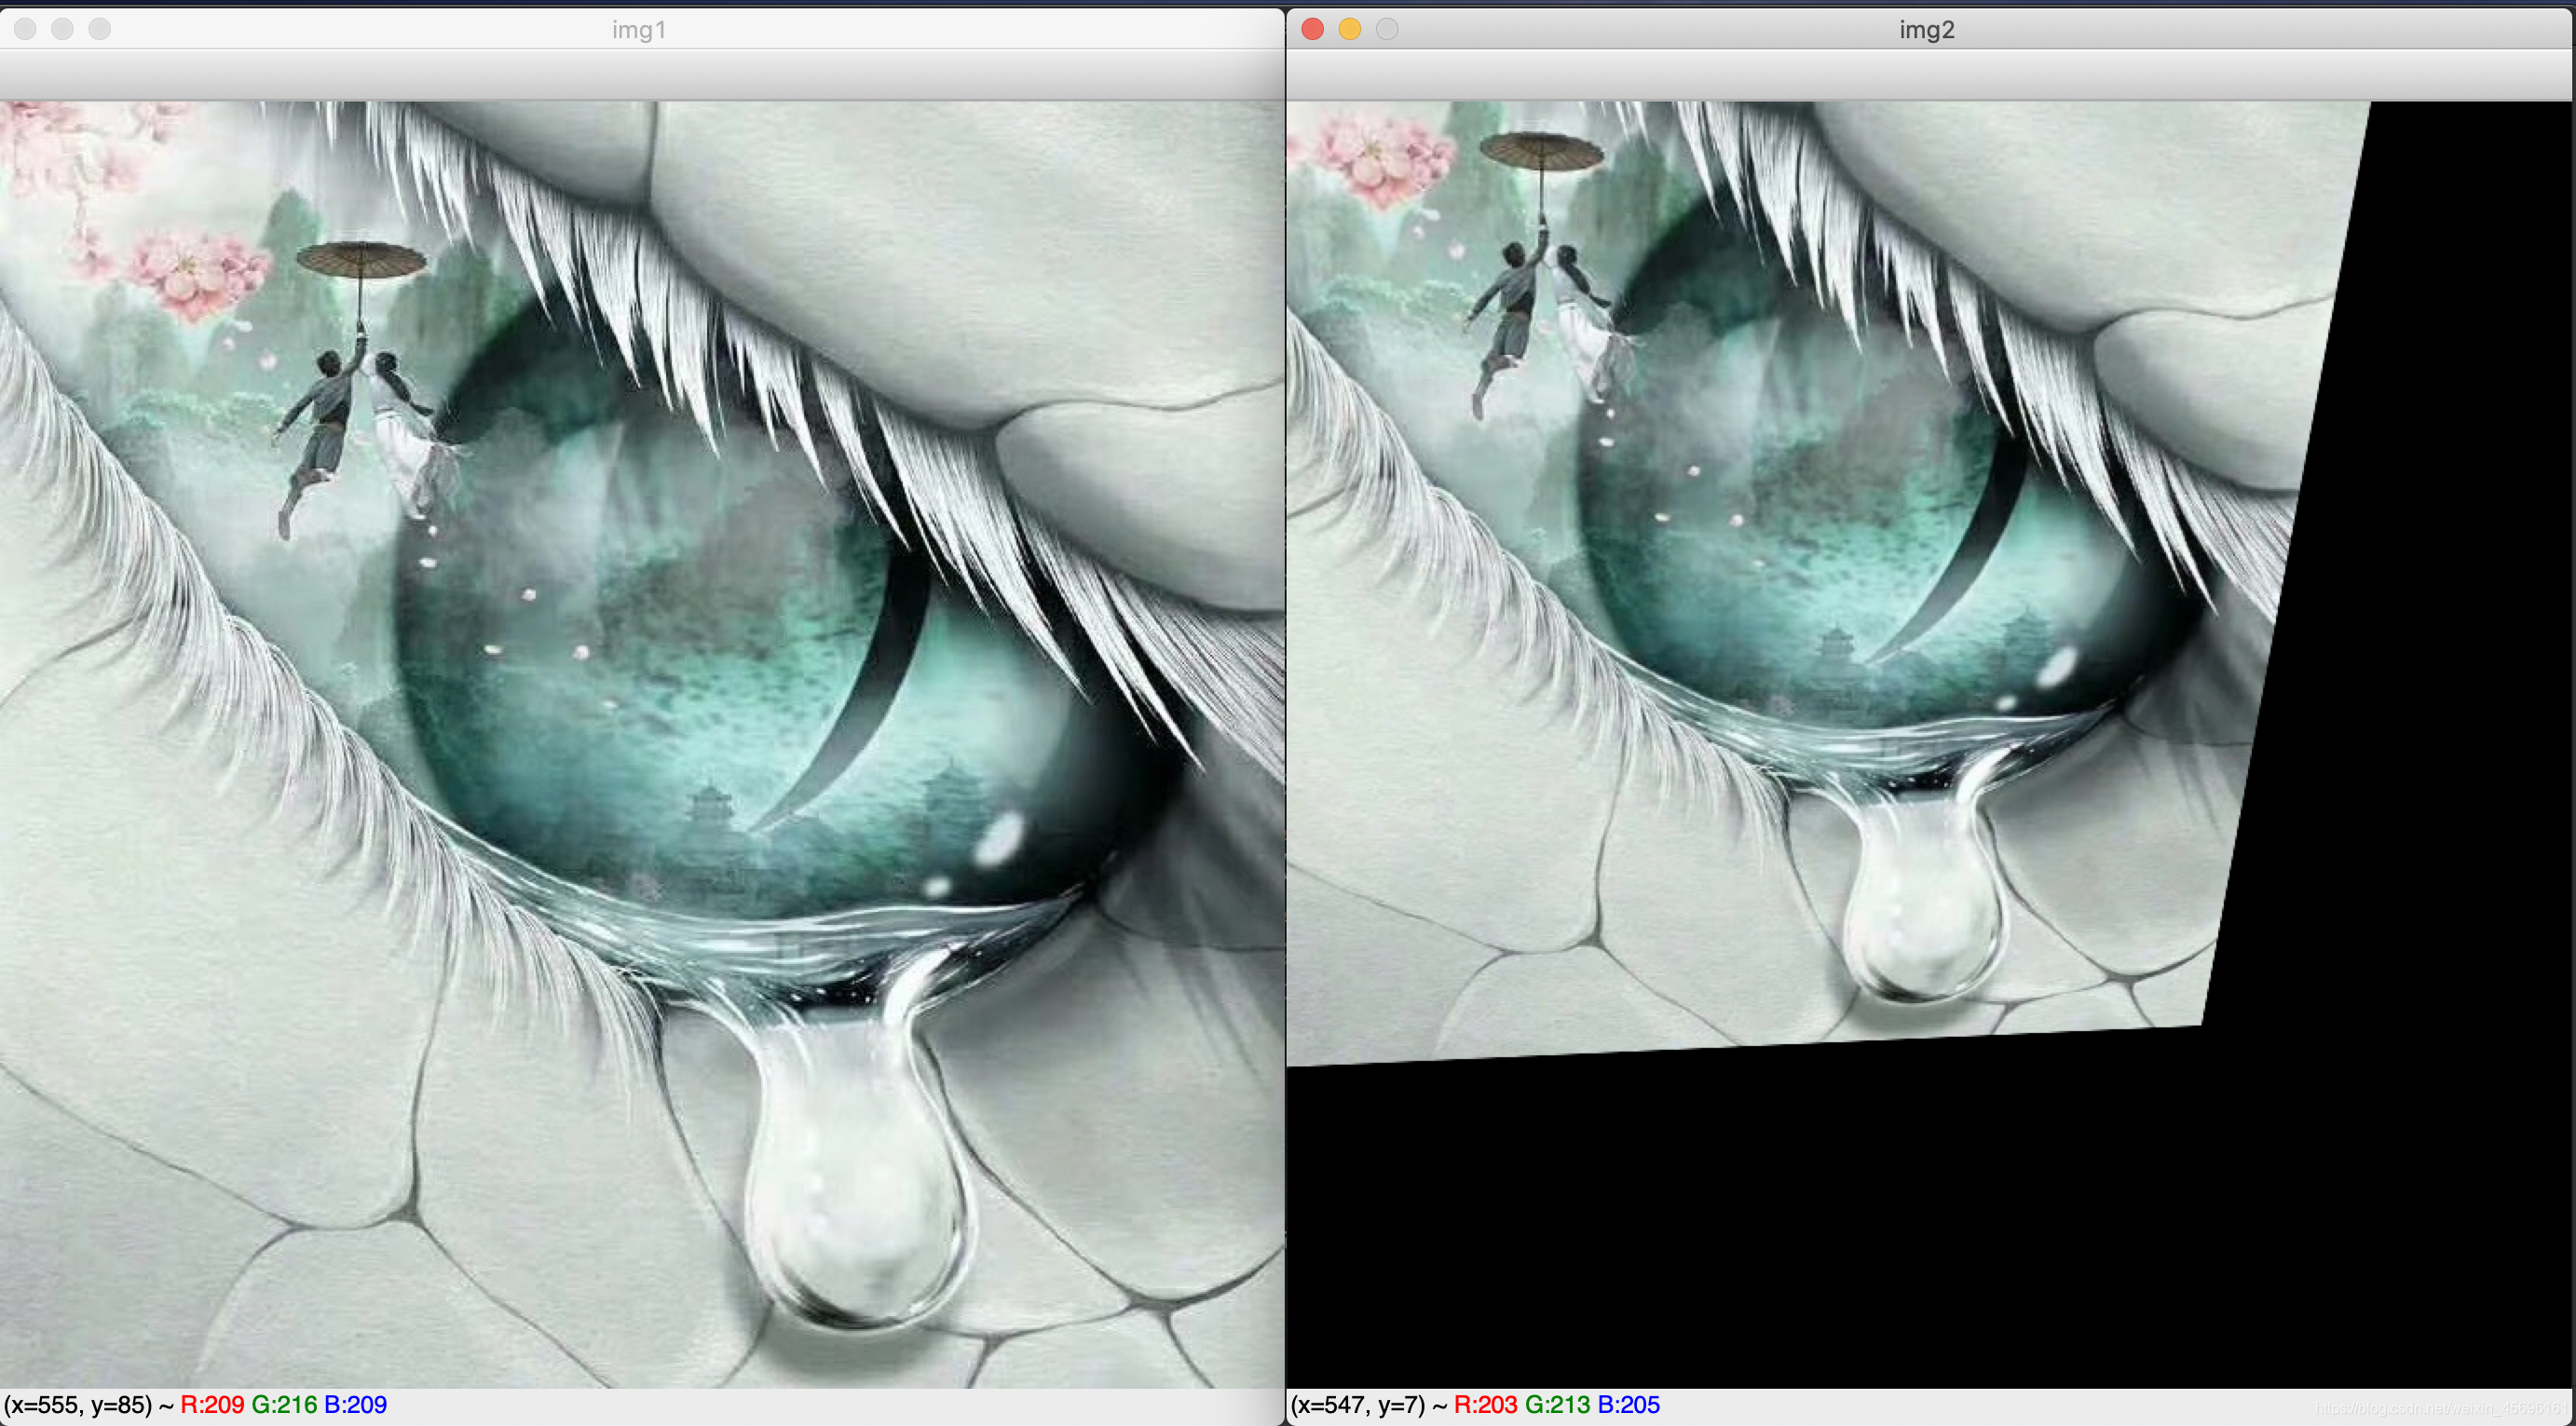Click the img1 window title
This screenshot has width=2576, height=1426.
[x=639, y=30]
